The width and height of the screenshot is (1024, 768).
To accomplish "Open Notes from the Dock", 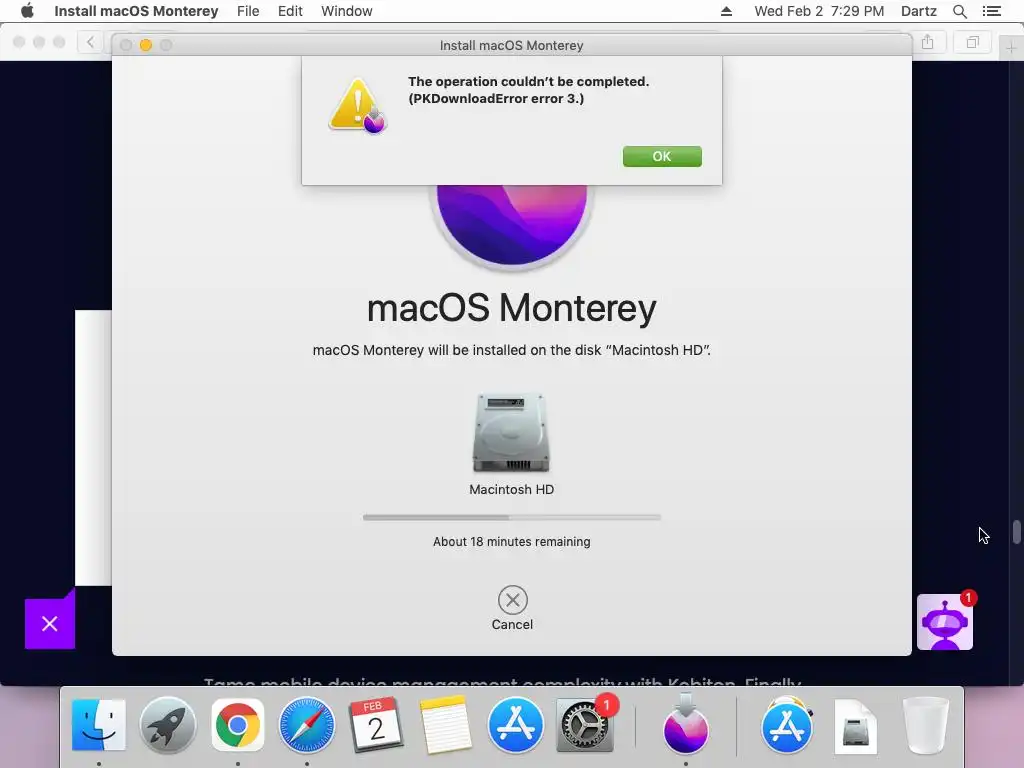I will point(445,725).
